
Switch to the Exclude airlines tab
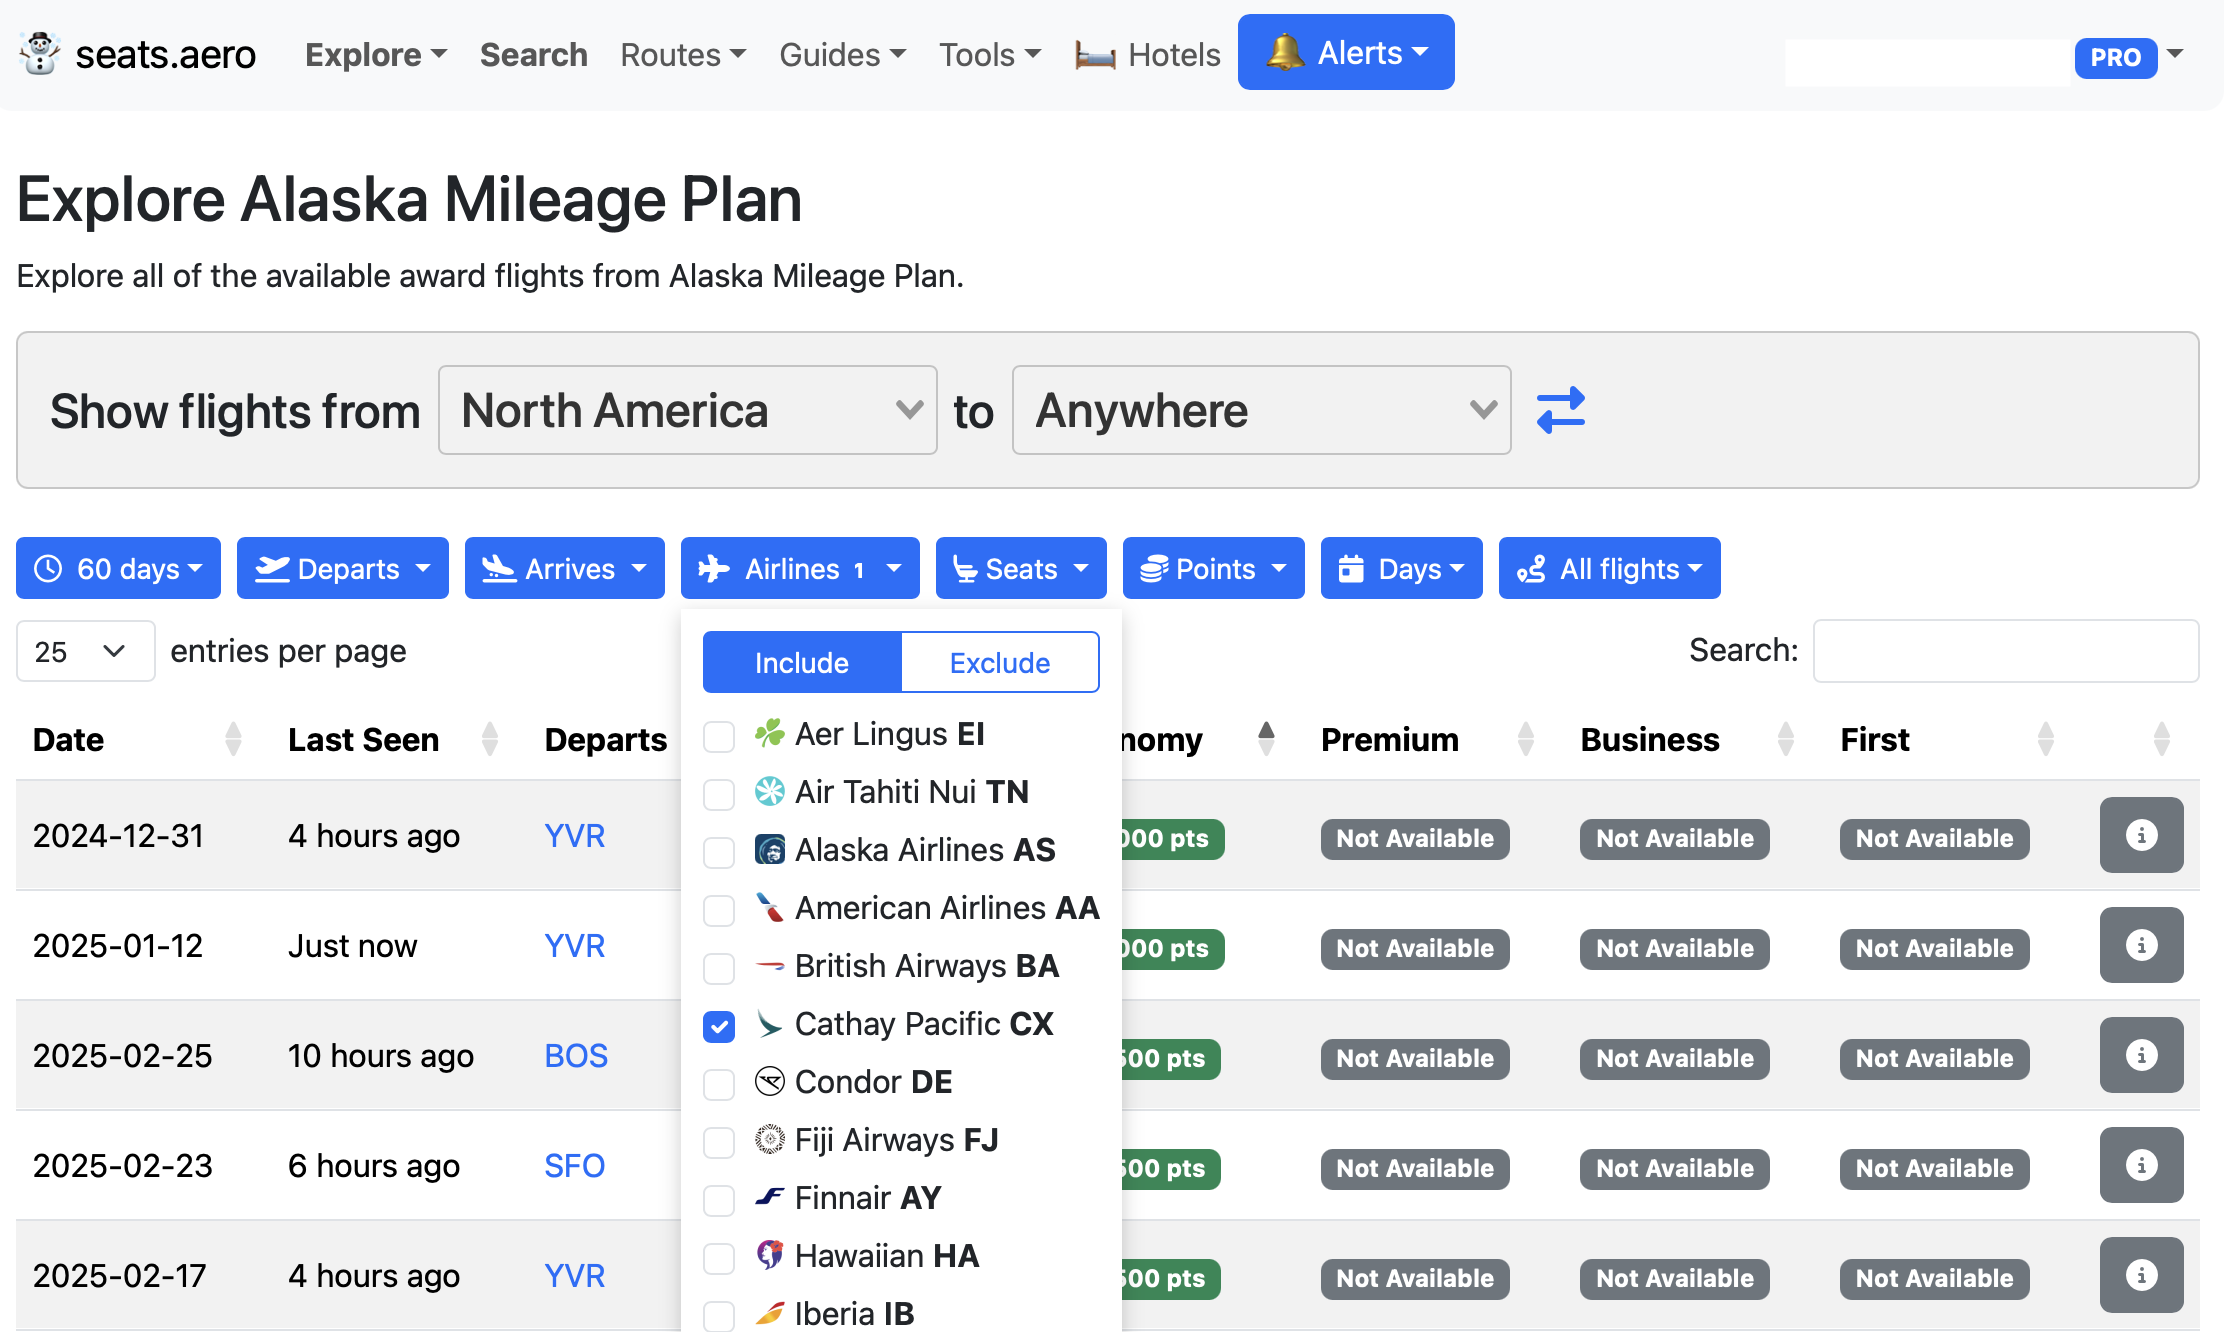click(x=1000, y=662)
